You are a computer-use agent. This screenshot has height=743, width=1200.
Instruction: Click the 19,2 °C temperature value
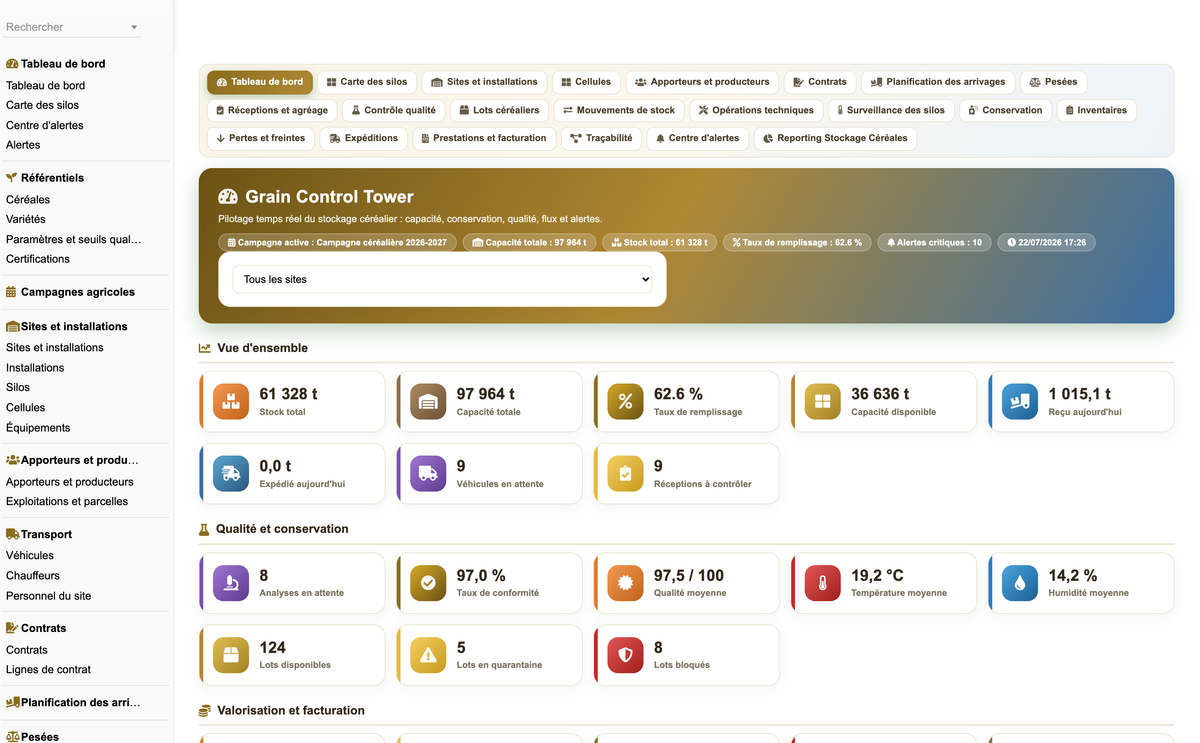(877, 575)
